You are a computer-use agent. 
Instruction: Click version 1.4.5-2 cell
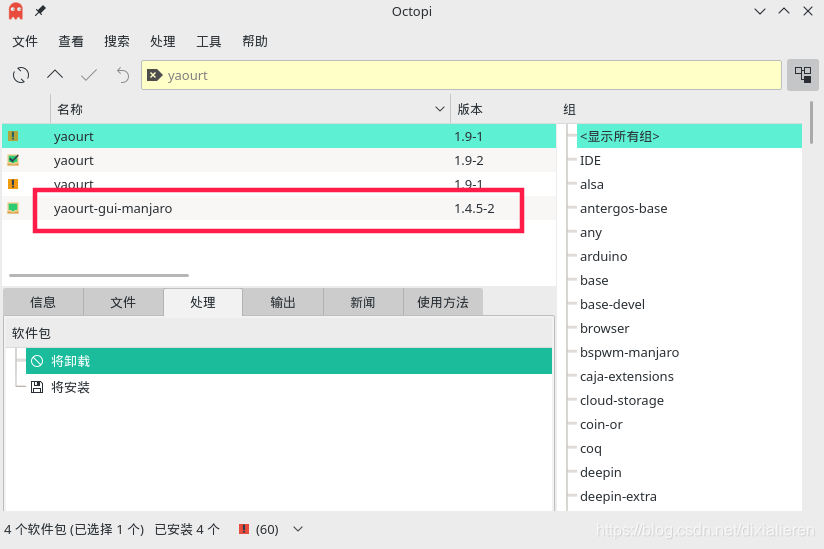pyautogui.click(x=474, y=209)
